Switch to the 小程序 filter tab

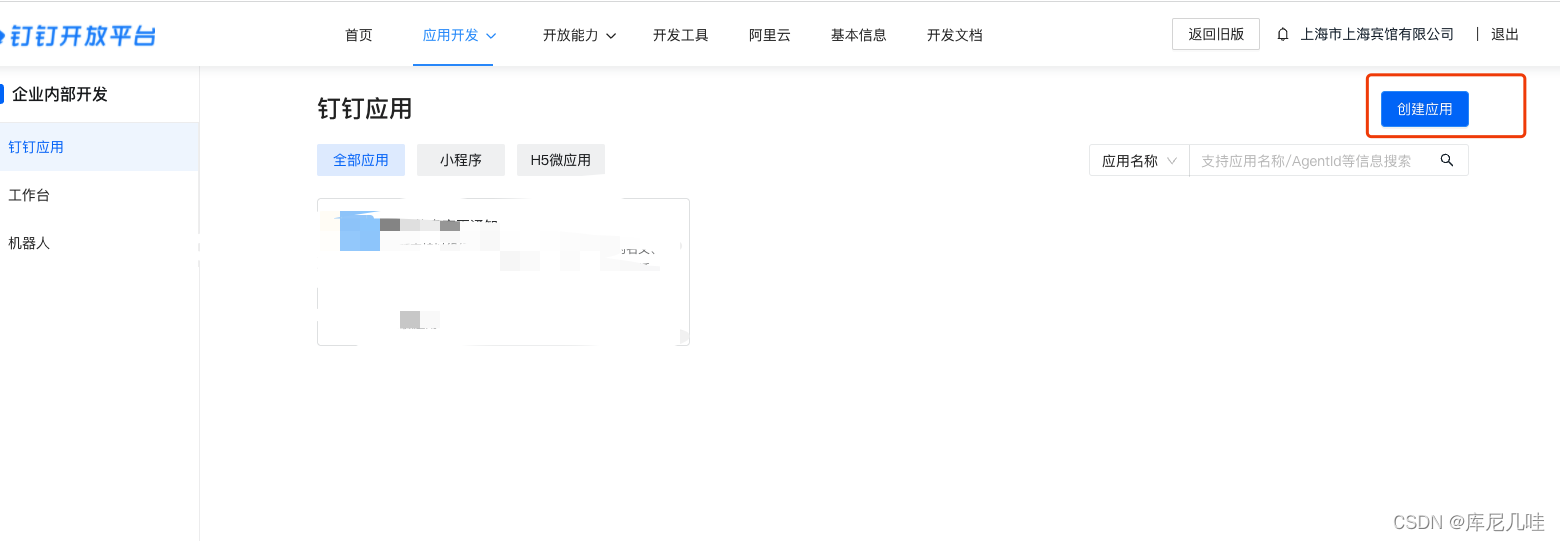click(x=461, y=160)
